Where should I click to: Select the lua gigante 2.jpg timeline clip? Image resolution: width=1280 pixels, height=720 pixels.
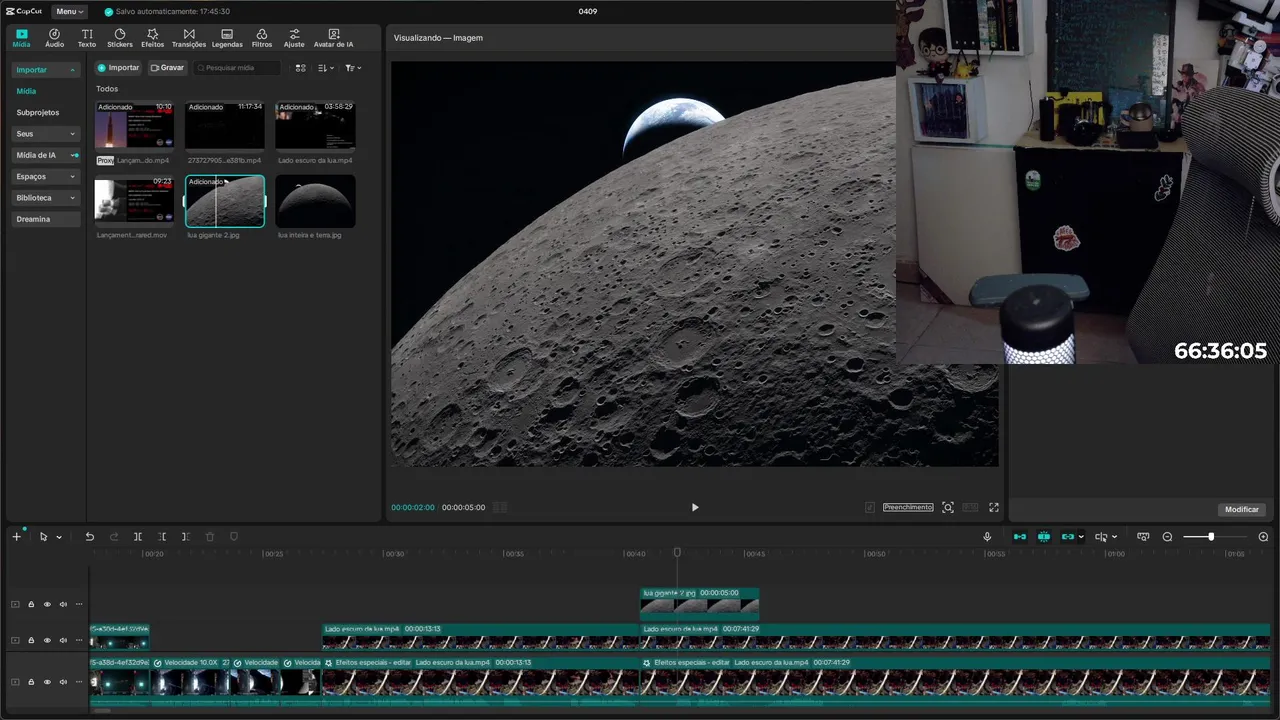[x=700, y=604]
